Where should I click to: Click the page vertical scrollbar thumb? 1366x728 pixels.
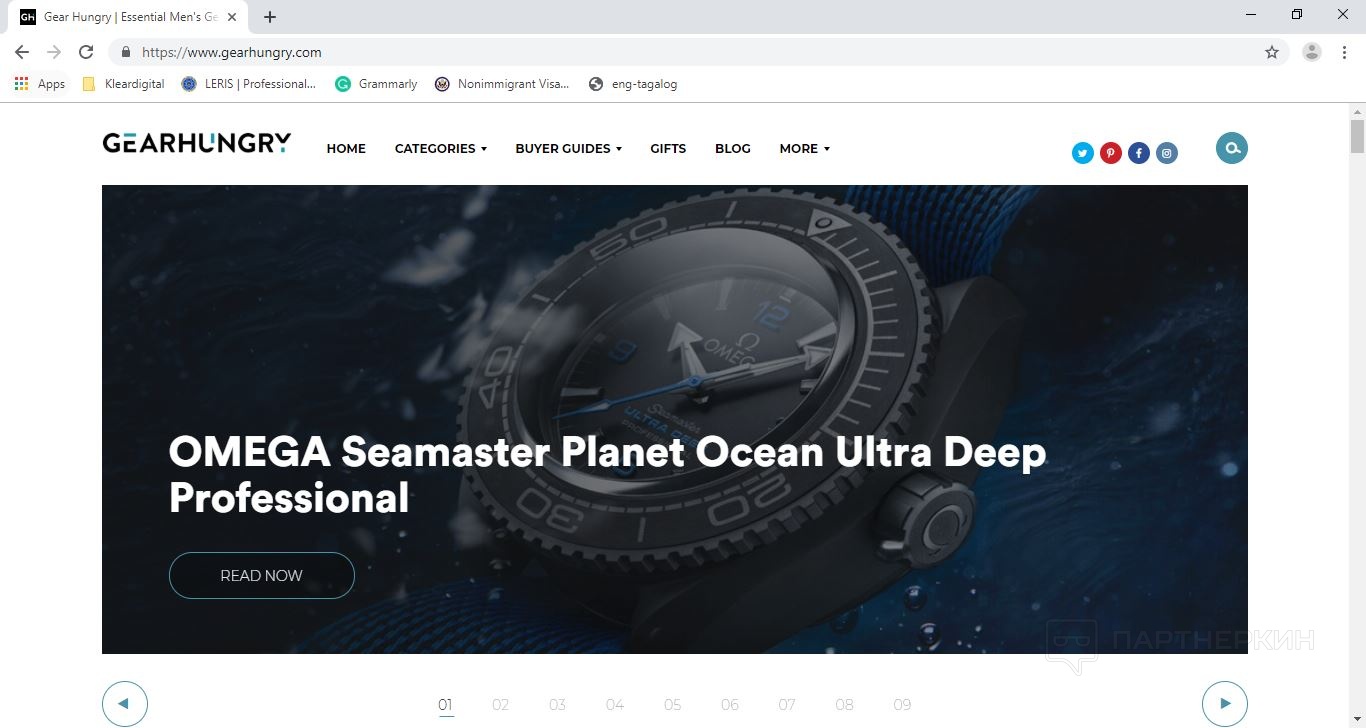click(1357, 136)
